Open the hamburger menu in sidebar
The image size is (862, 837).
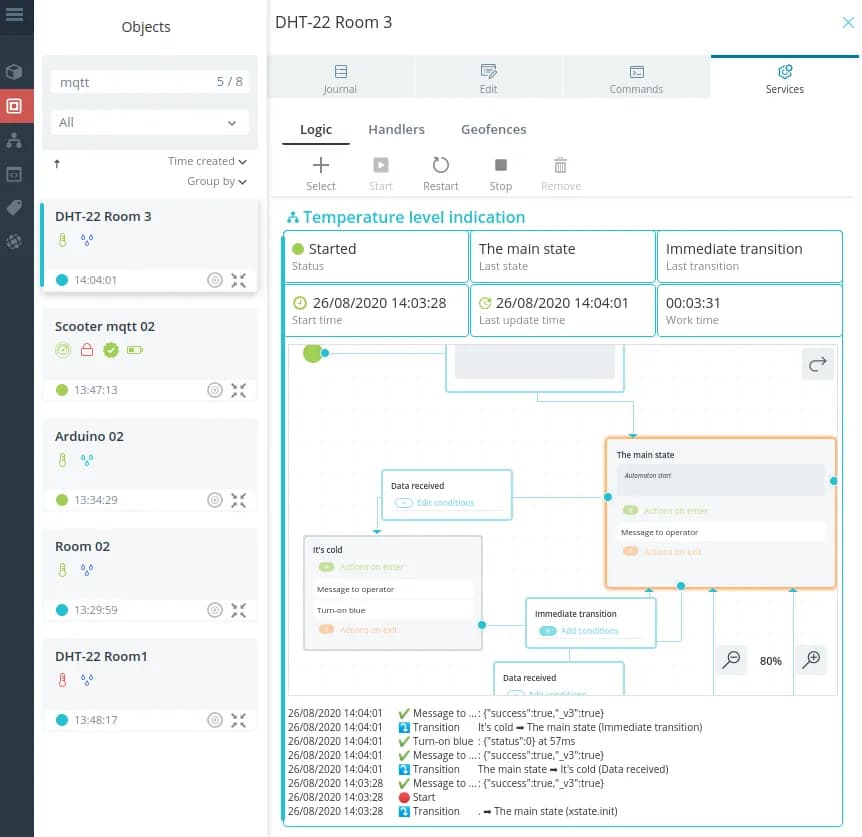click(x=14, y=14)
